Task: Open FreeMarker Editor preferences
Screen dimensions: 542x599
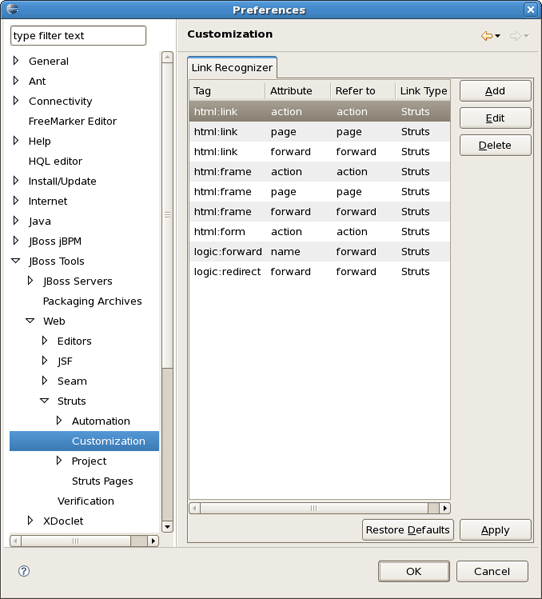Action: [72, 121]
